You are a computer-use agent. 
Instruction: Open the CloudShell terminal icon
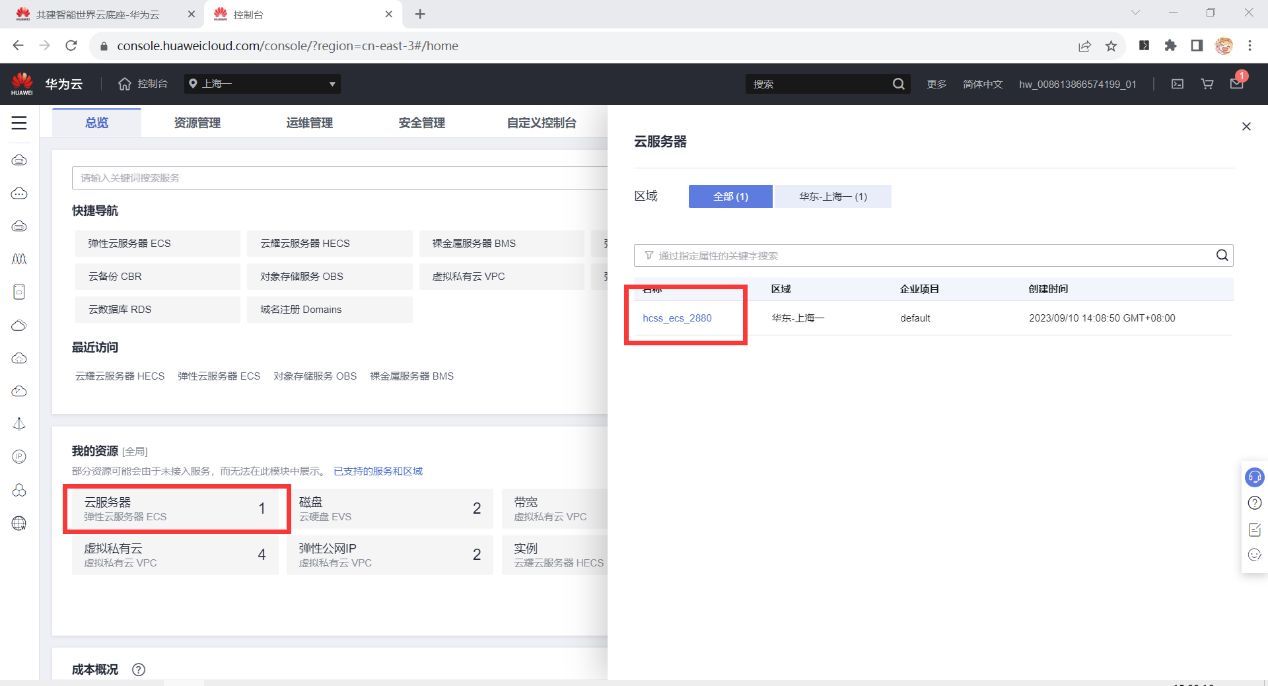pyautogui.click(x=1177, y=84)
